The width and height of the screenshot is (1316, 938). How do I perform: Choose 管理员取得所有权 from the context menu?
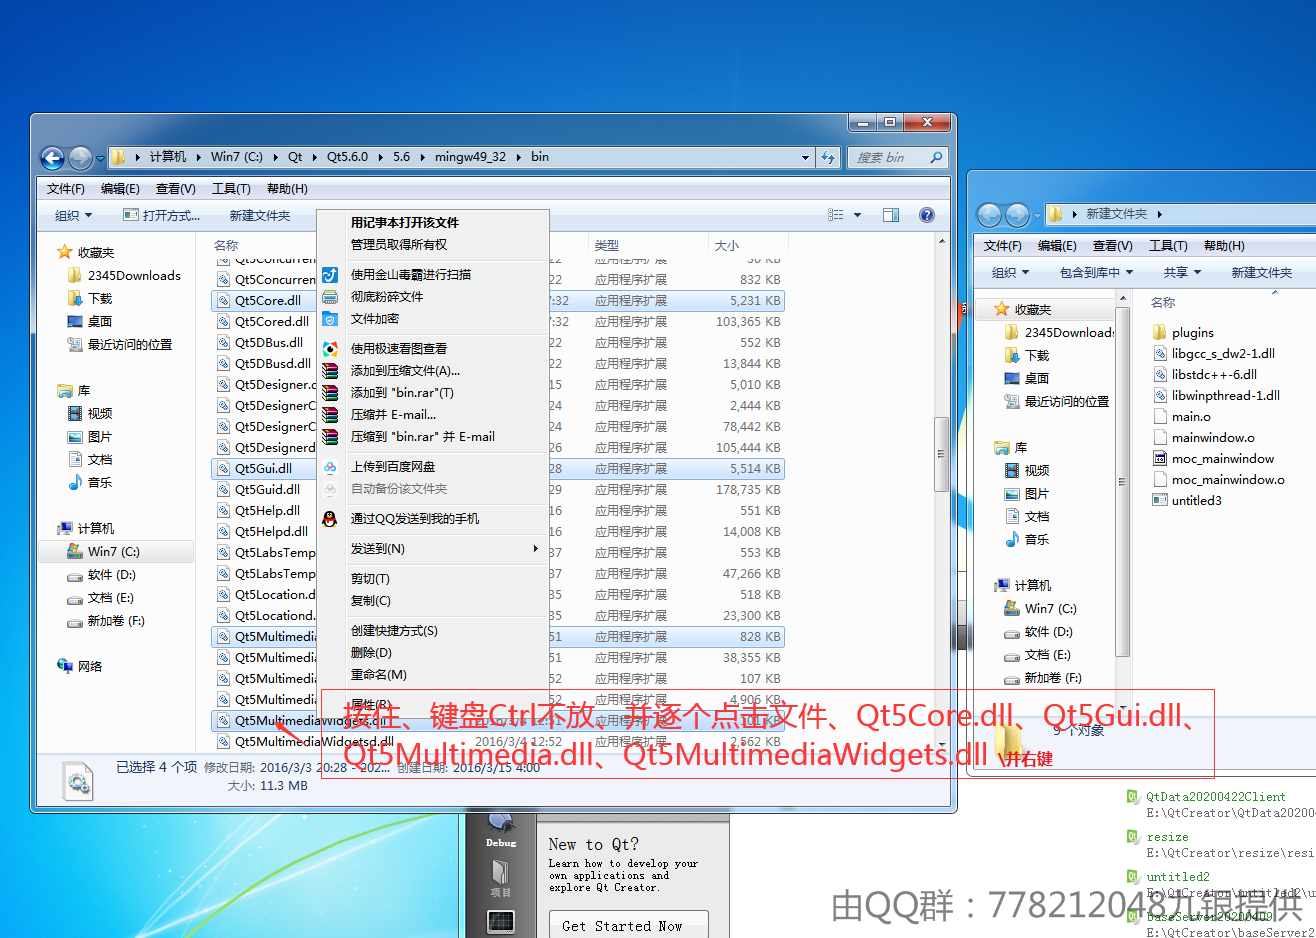[399, 244]
